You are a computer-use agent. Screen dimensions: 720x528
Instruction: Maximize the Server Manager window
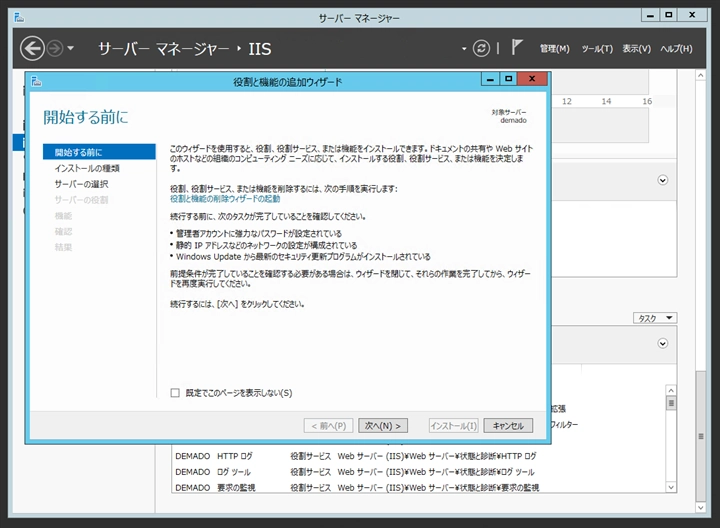click(669, 15)
